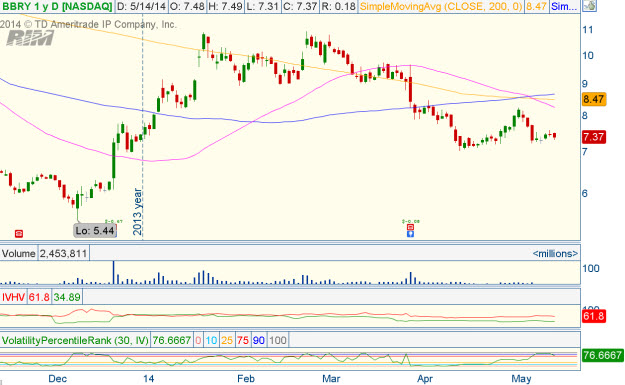The width and height of the screenshot is (625, 385).
Task: Click the red 7.37 last price bubble
Action: click(x=594, y=137)
